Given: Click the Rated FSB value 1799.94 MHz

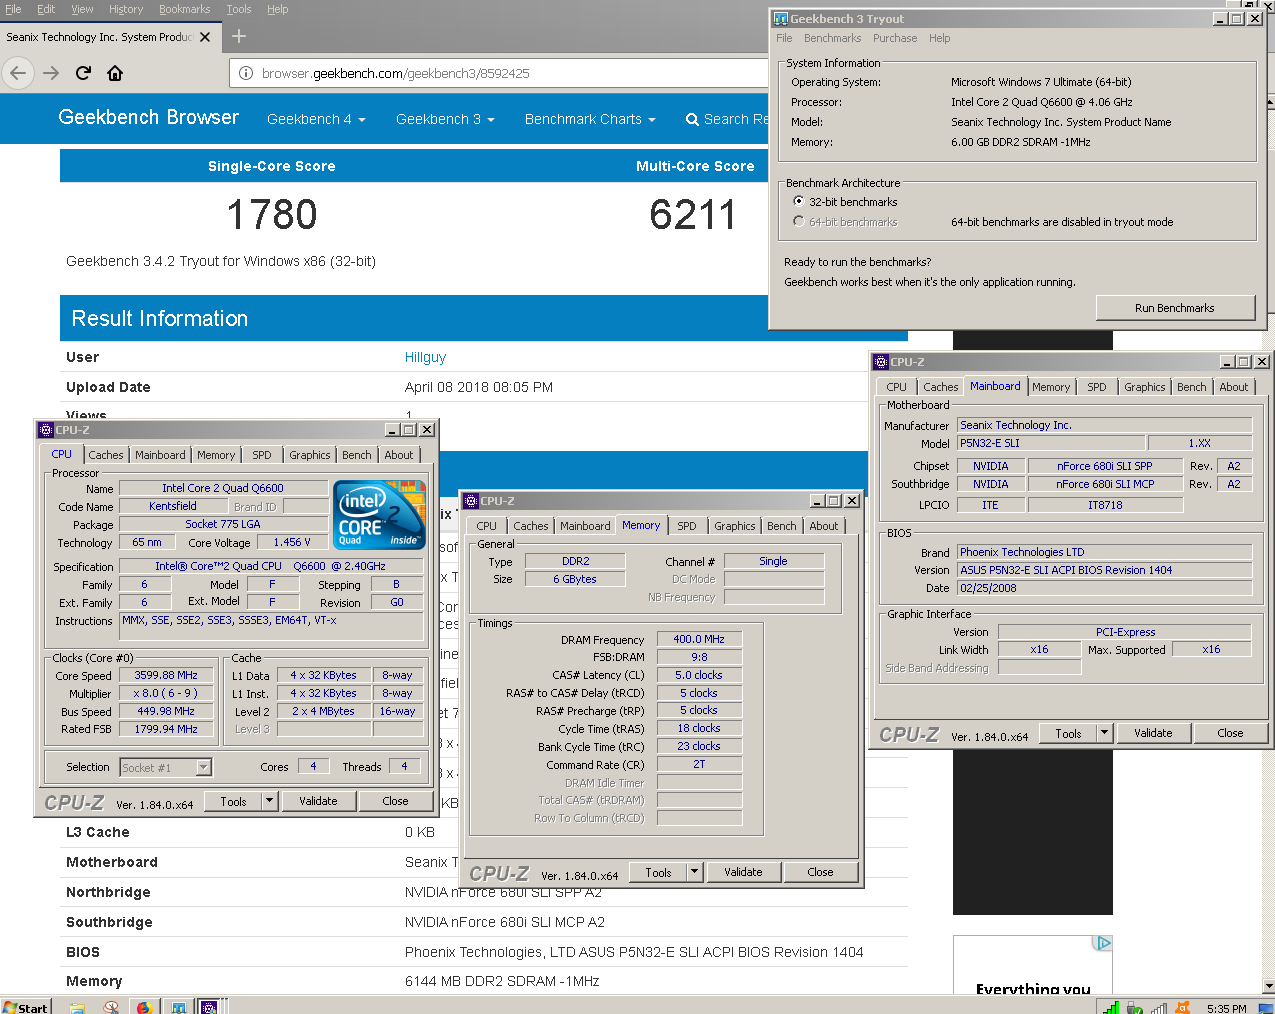Looking at the screenshot, I should [x=166, y=729].
